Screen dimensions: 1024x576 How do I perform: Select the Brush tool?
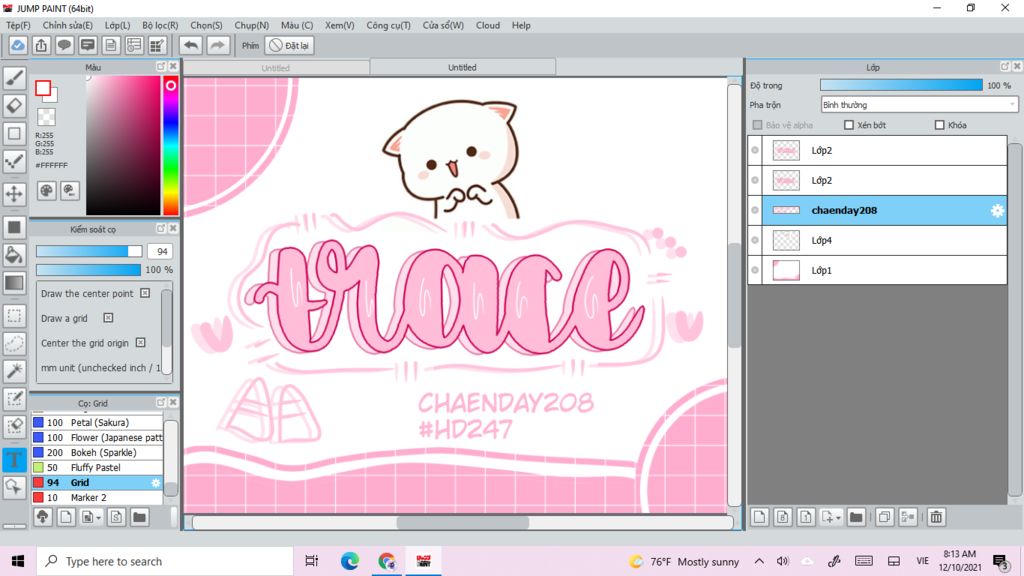tap(14, 78)
